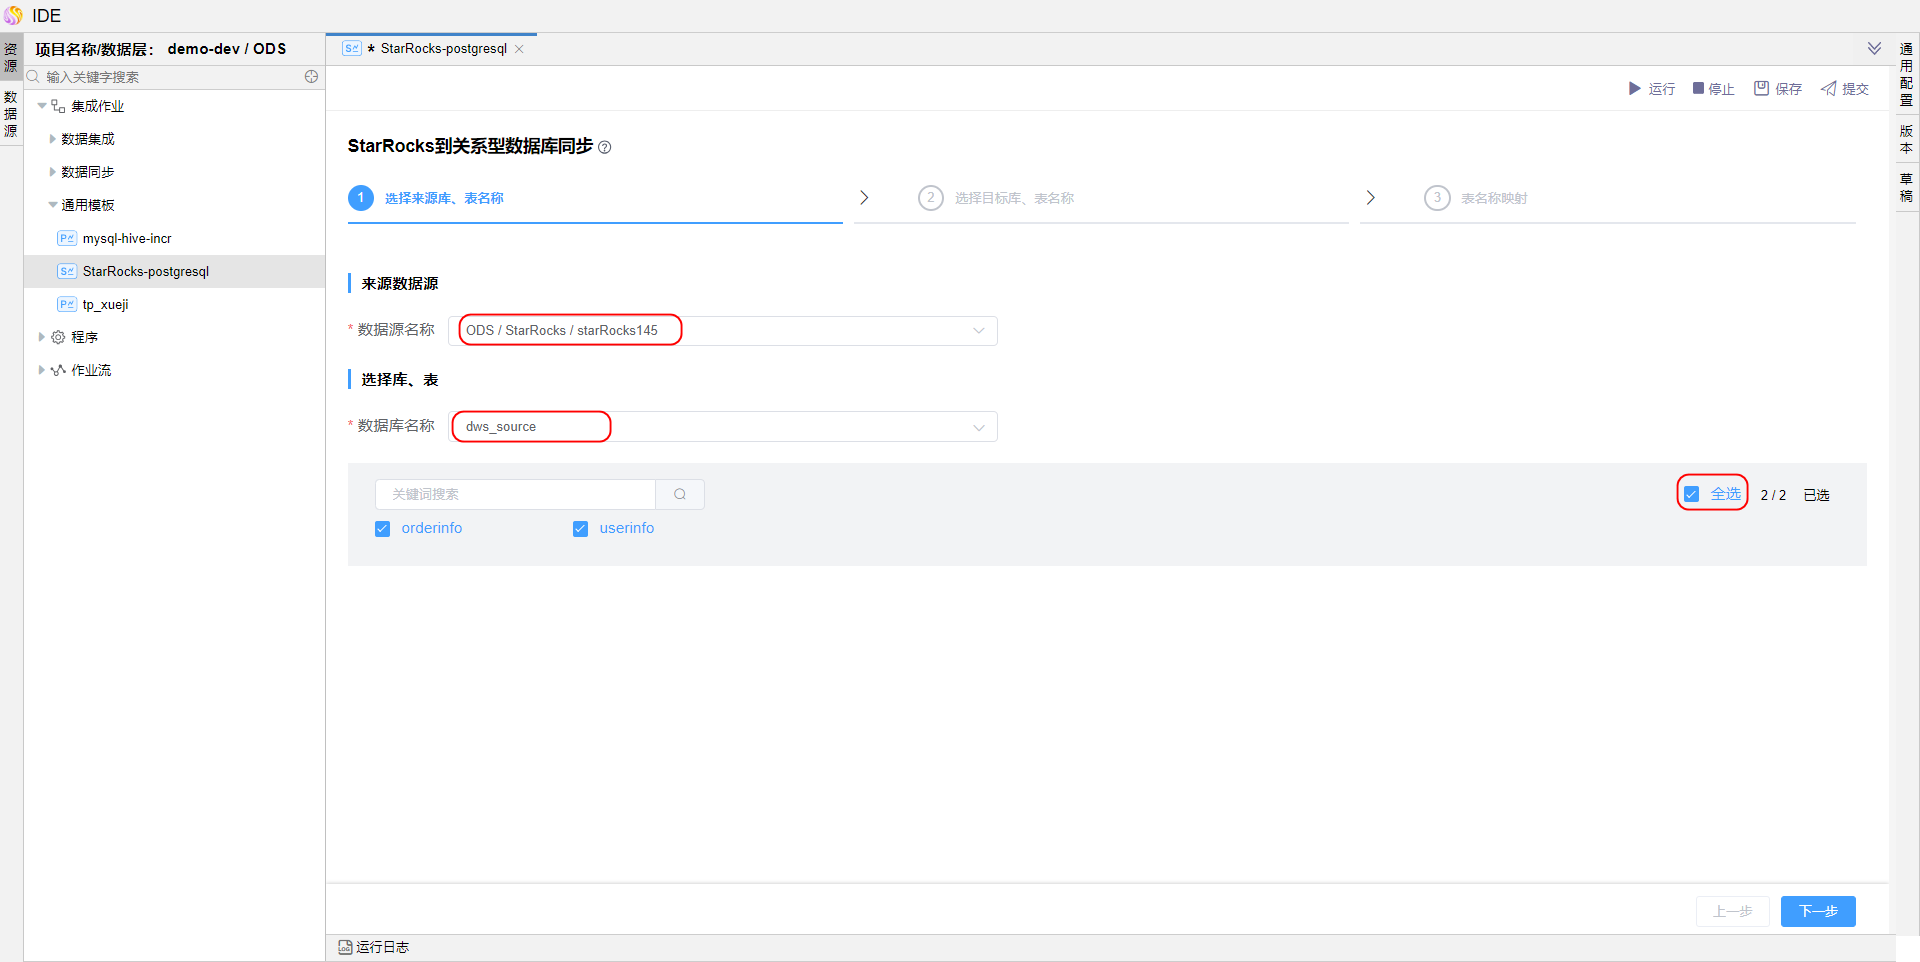Uncheck the userinfo table checkbox
This screenshot has width=1920, height=962.
click(x=580, y=529)
